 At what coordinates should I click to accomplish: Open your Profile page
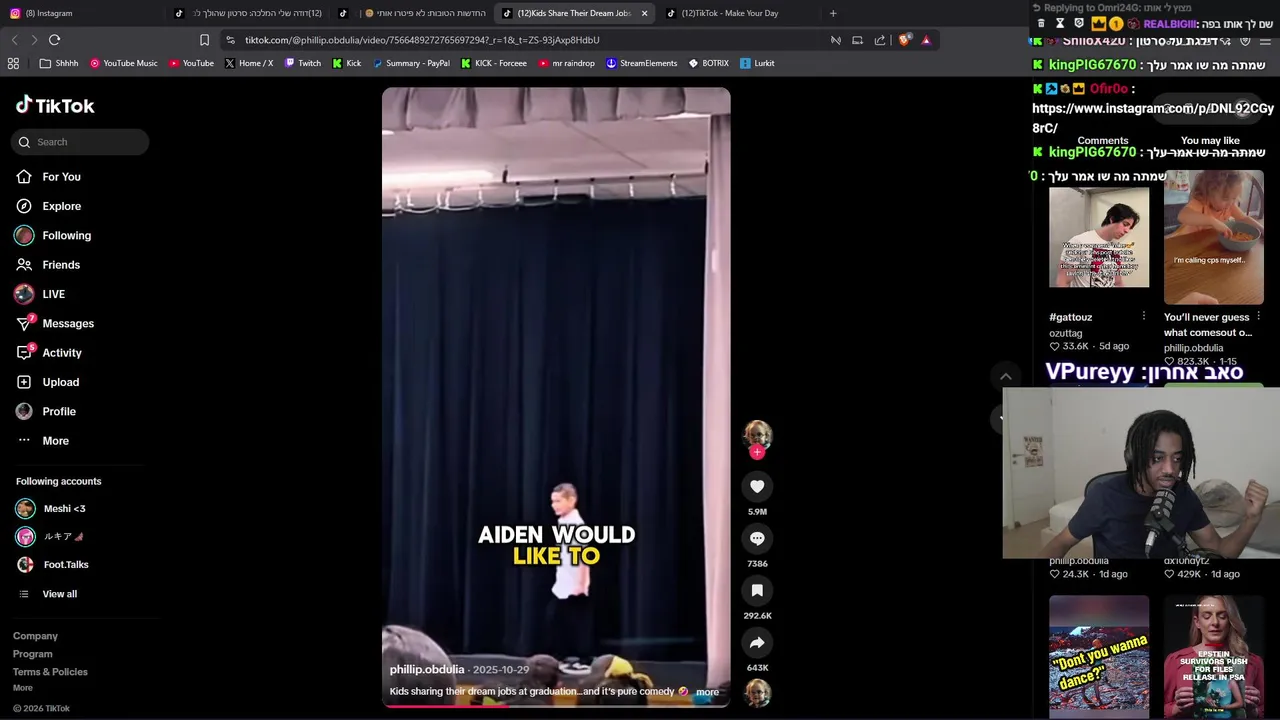(58, 411)
